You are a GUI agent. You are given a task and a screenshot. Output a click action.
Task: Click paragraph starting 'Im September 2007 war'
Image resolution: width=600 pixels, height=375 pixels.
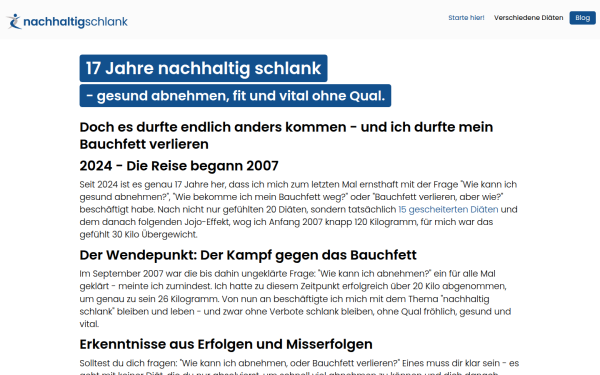[x=295, y=298]
